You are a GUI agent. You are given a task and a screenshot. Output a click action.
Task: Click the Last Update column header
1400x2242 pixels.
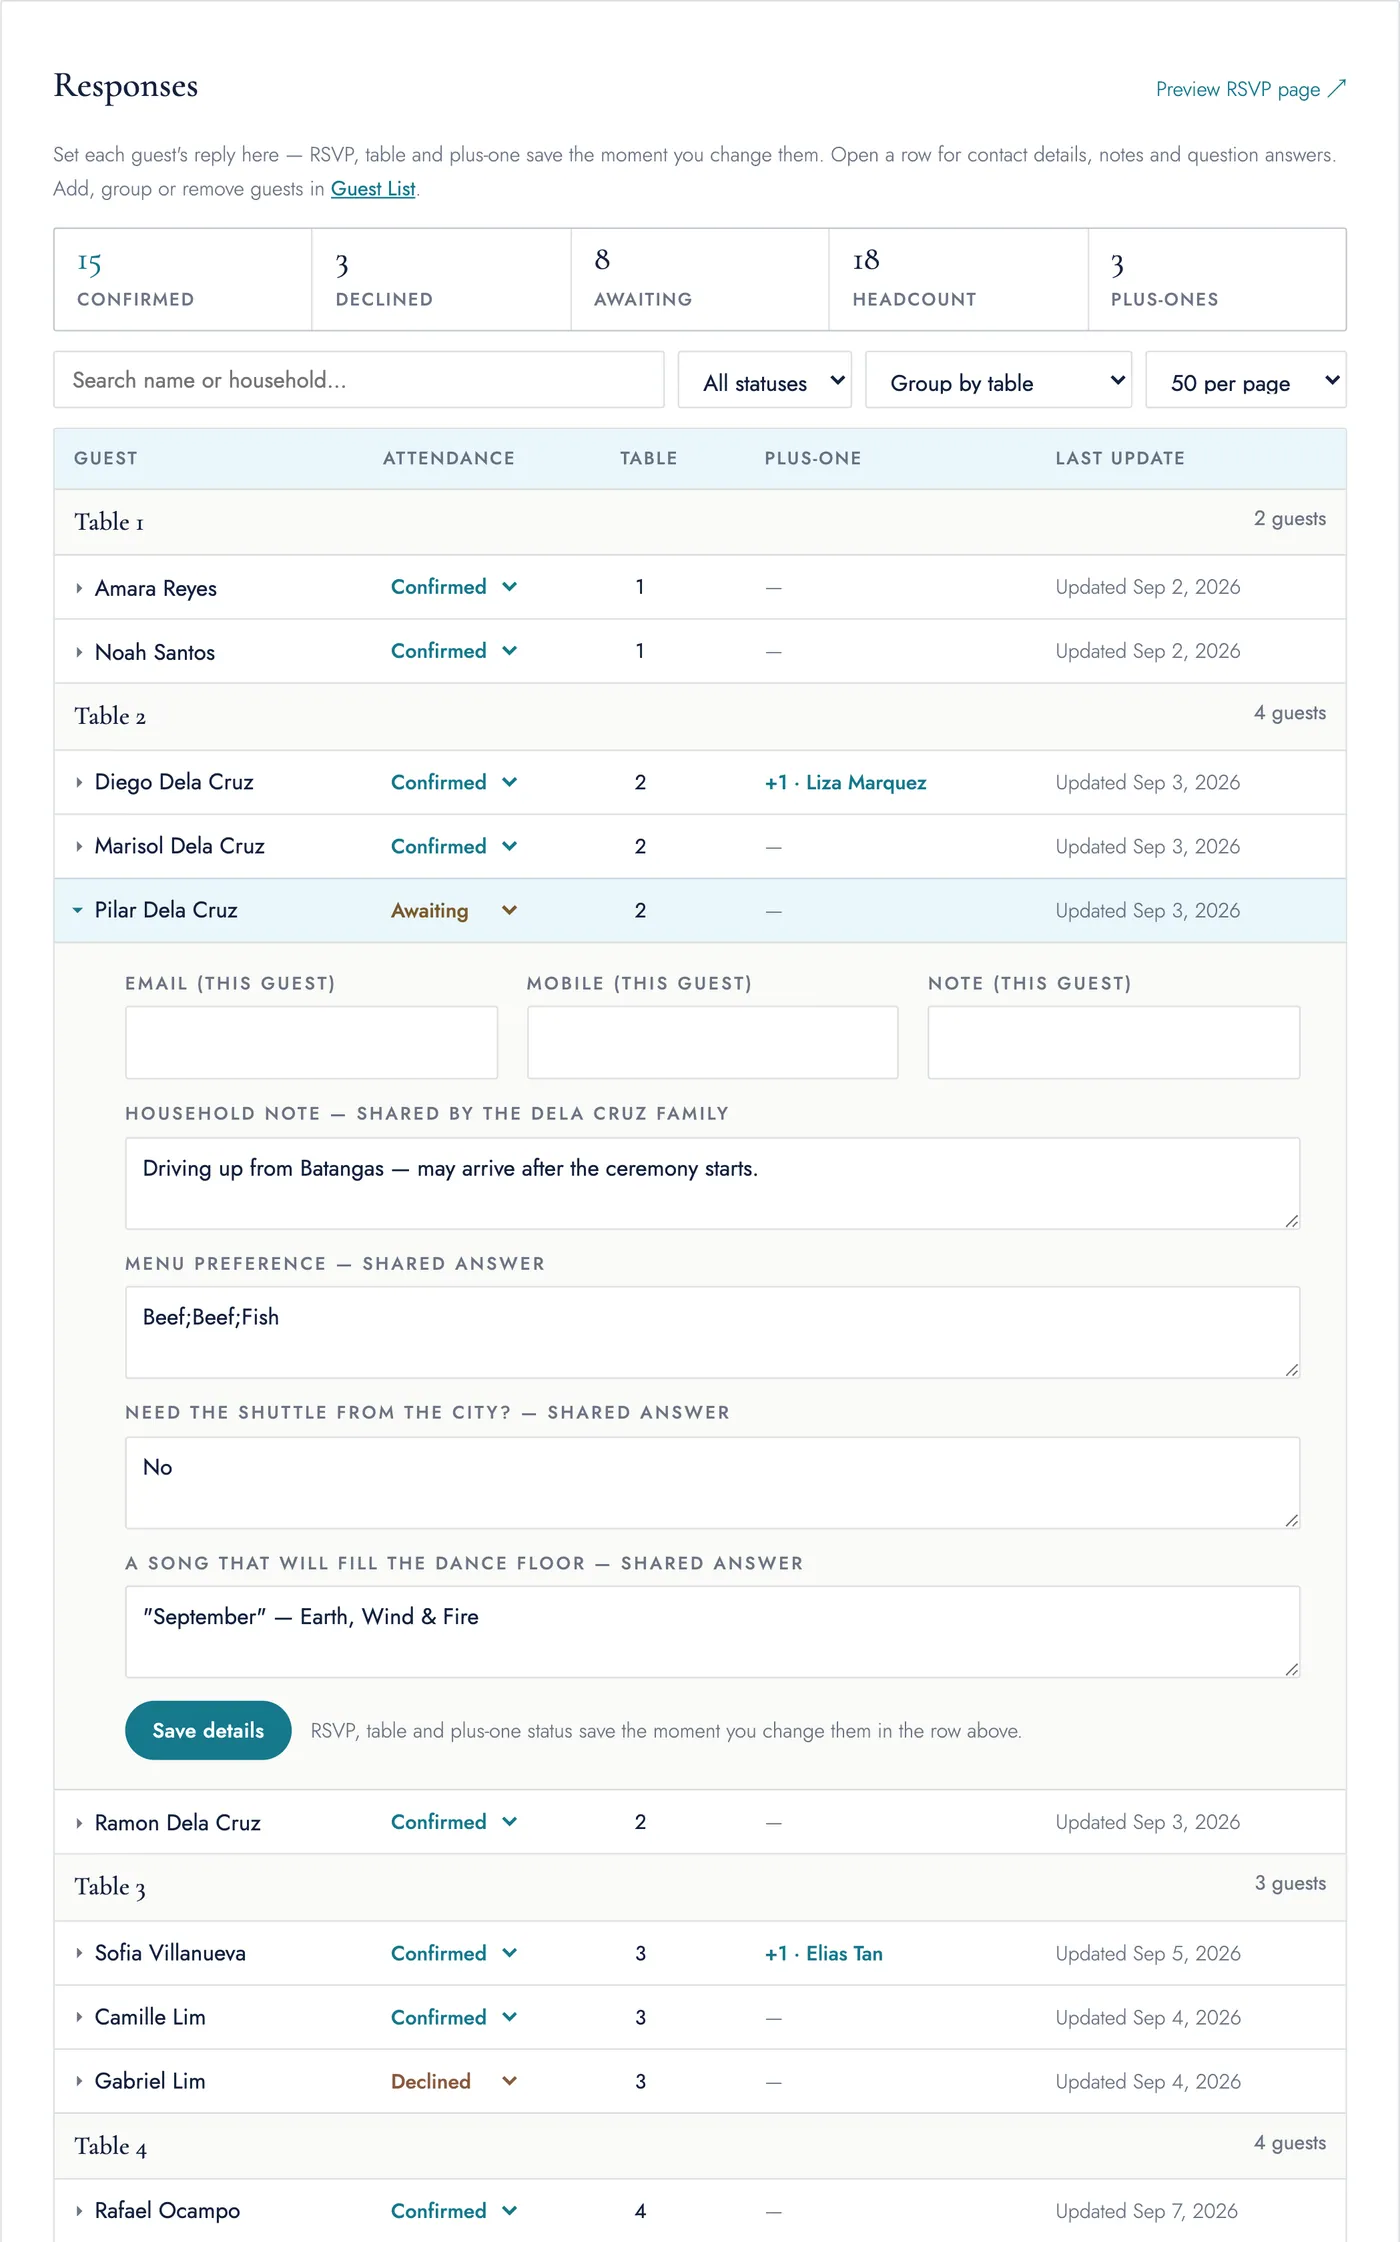click(1120, 458)
